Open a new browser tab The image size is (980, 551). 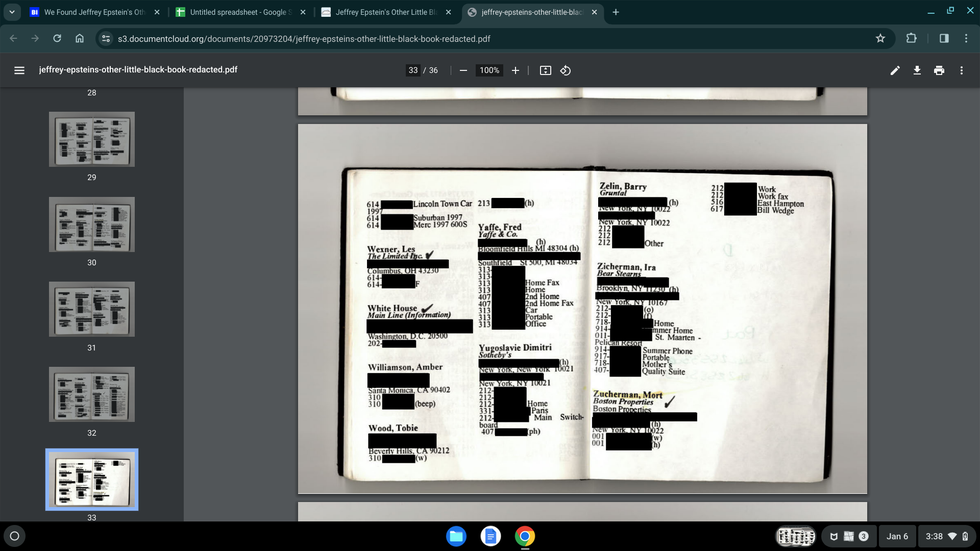pyautogui.click(x=616, y=12)
